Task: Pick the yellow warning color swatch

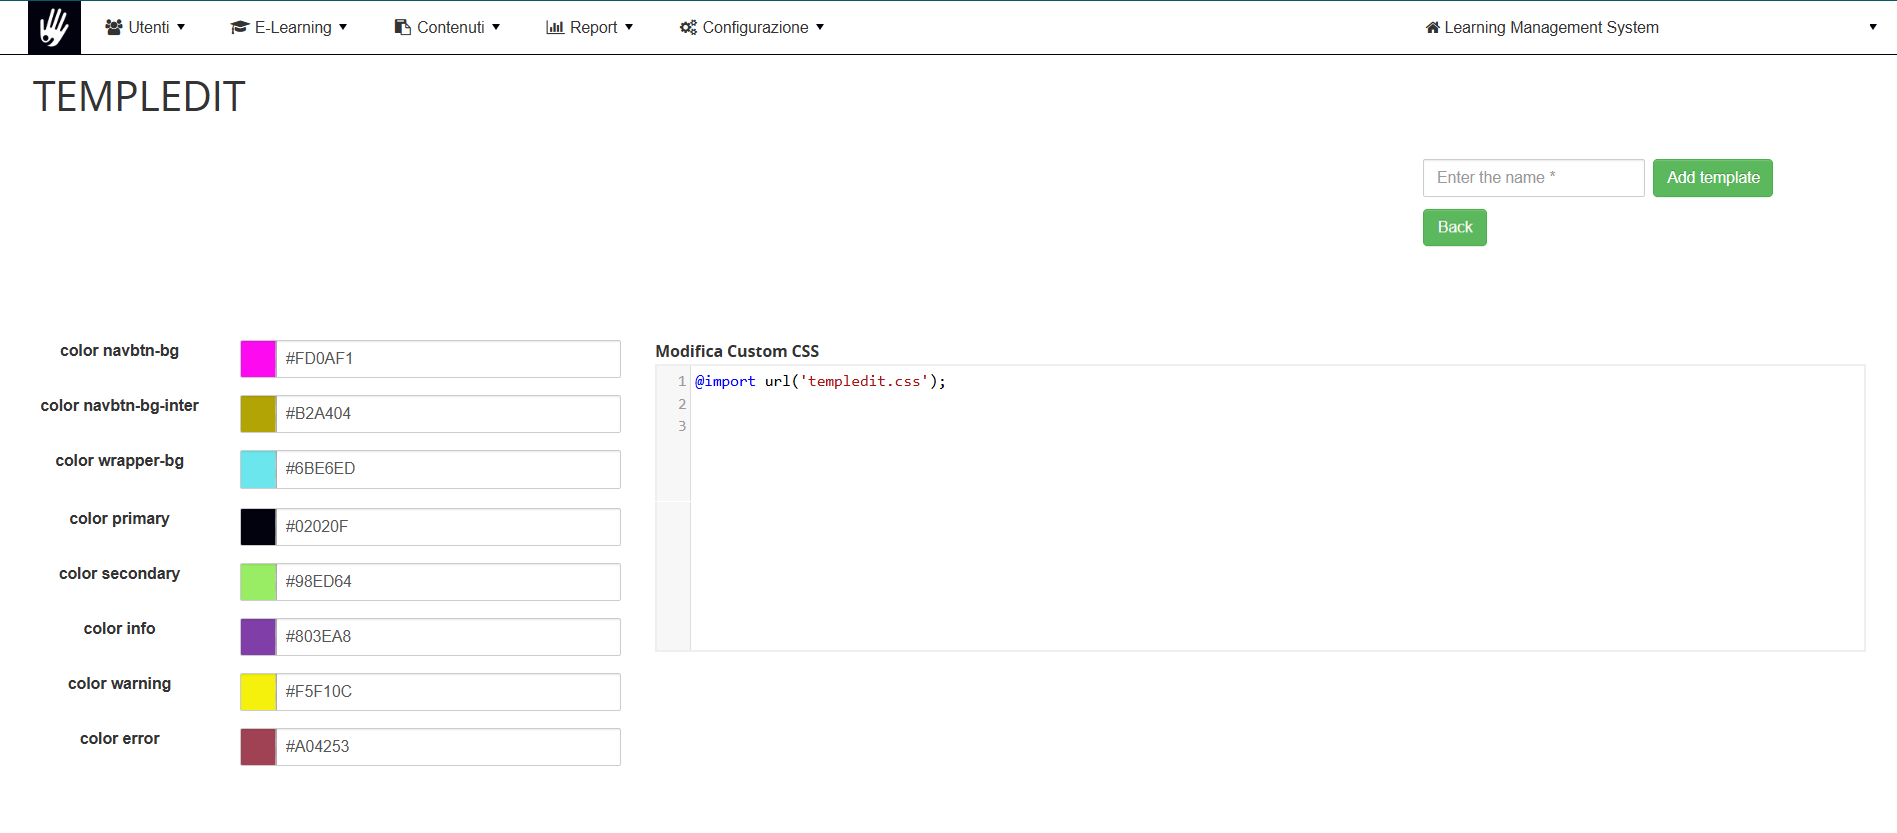Action: pos(258,692)
